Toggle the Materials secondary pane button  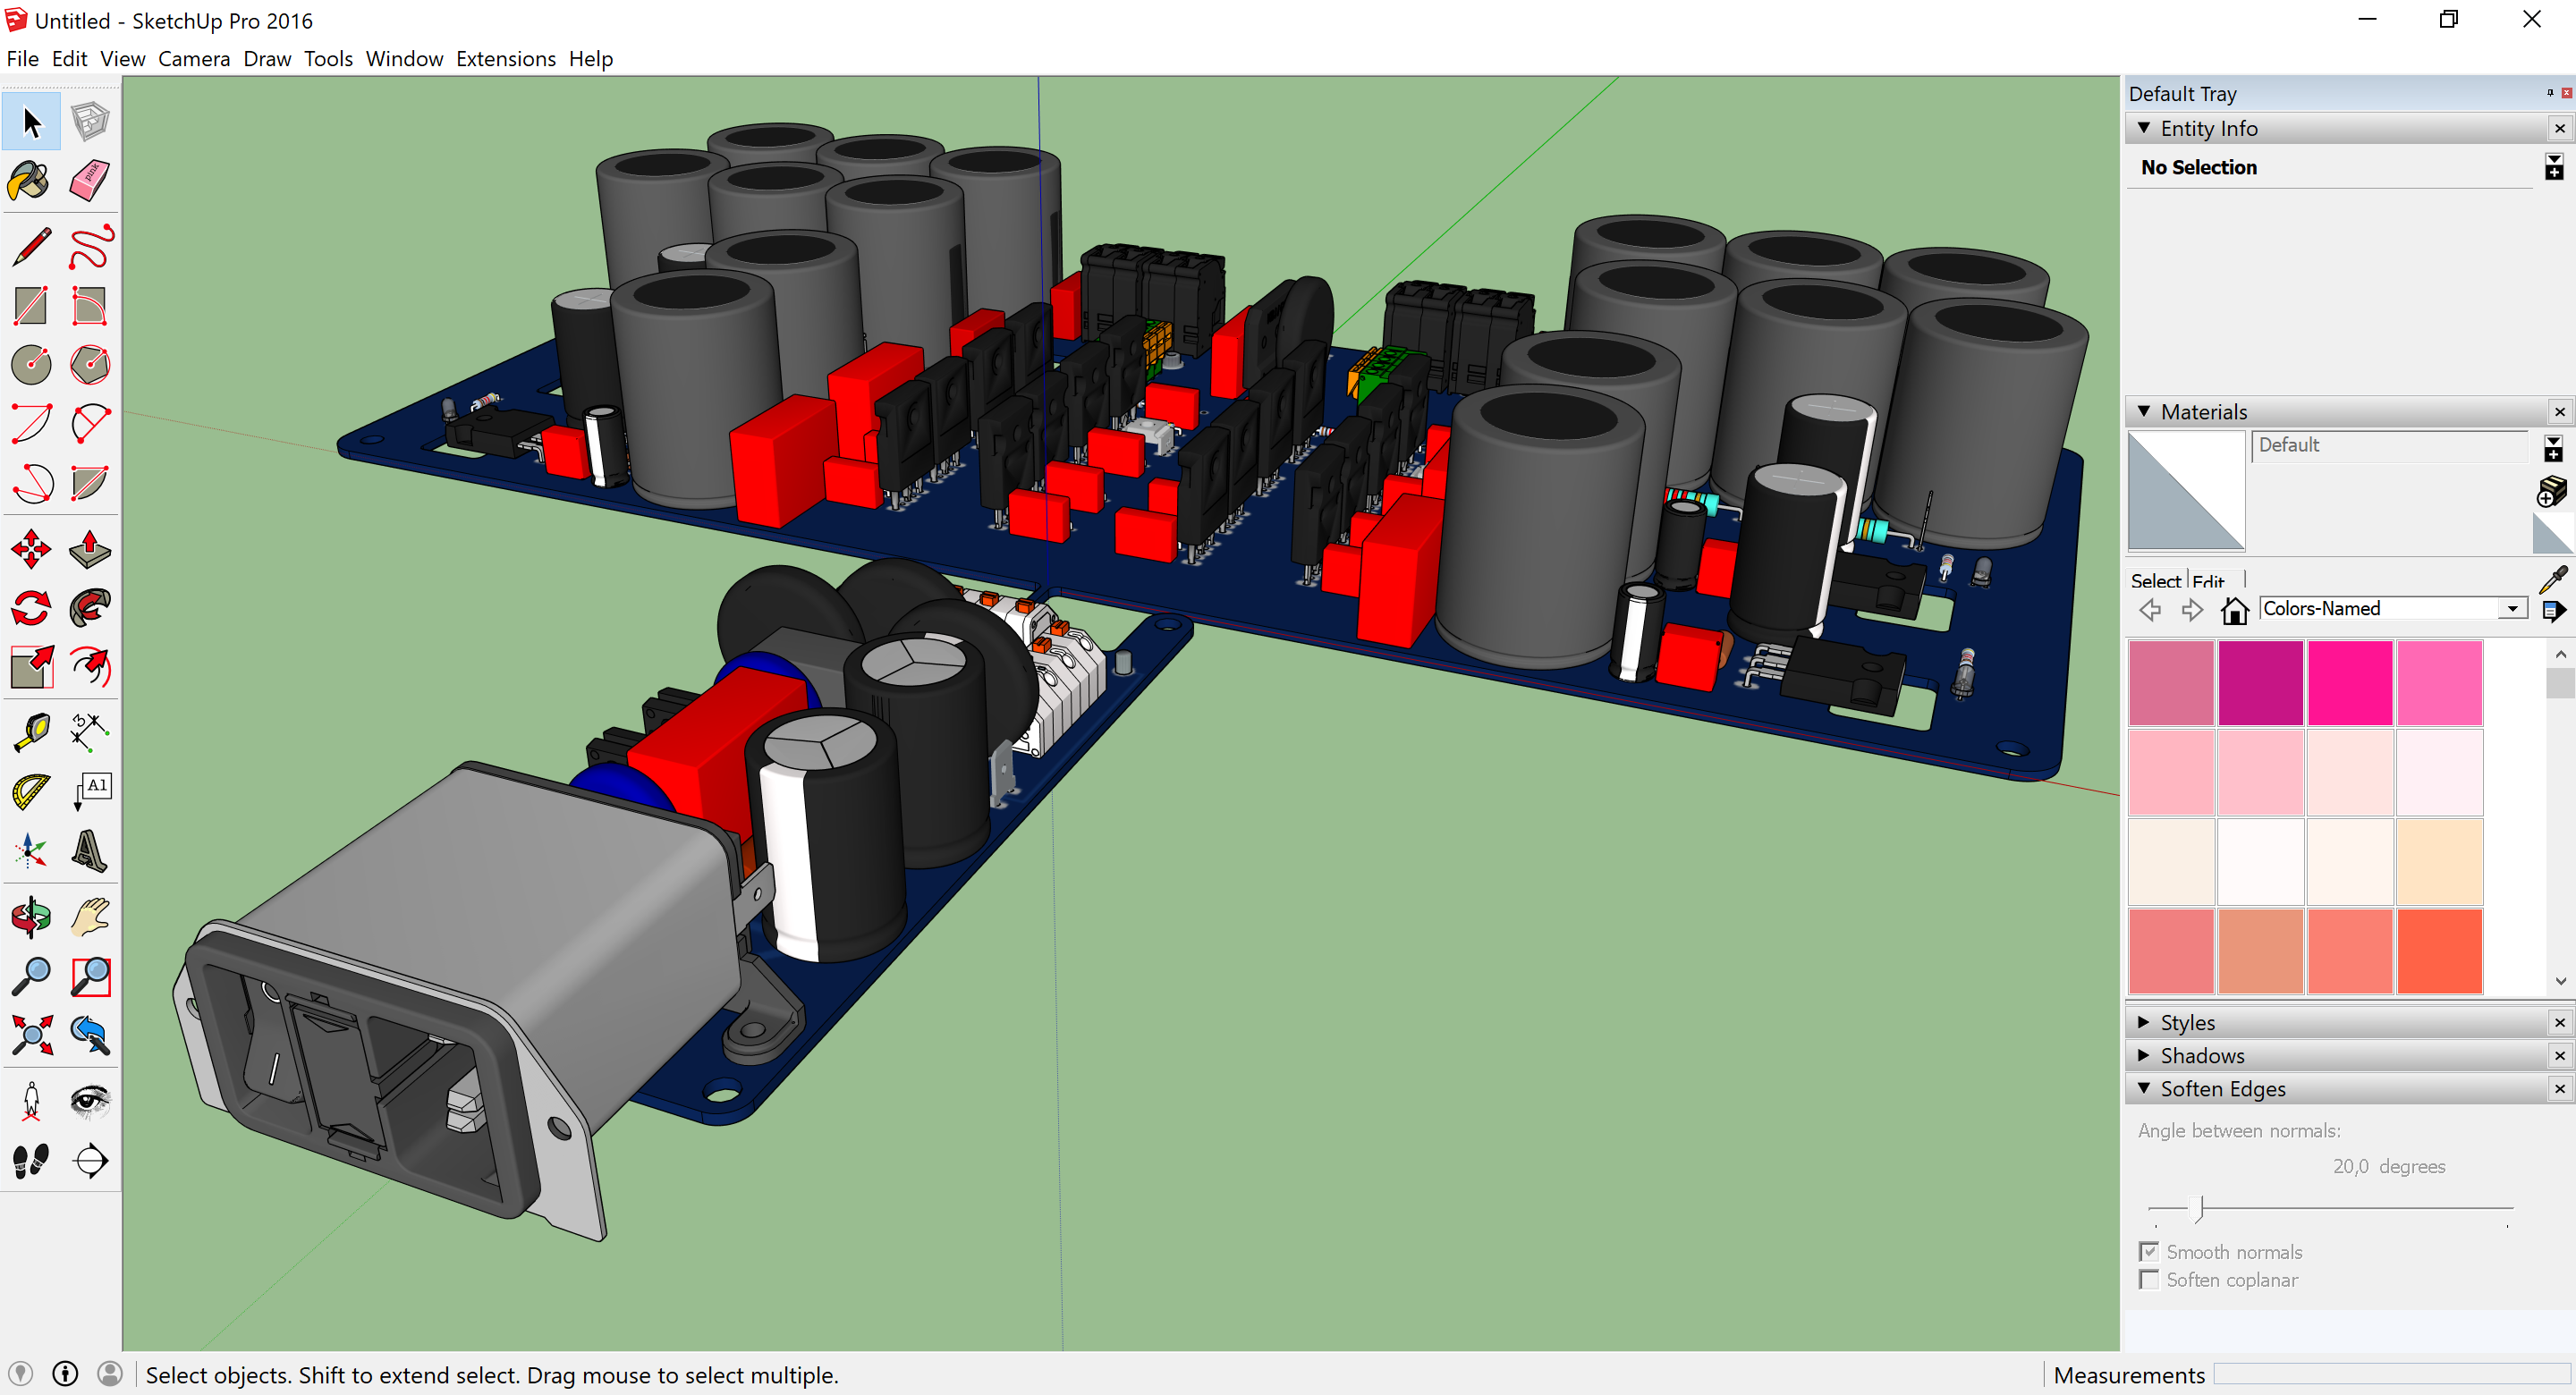2553,448
